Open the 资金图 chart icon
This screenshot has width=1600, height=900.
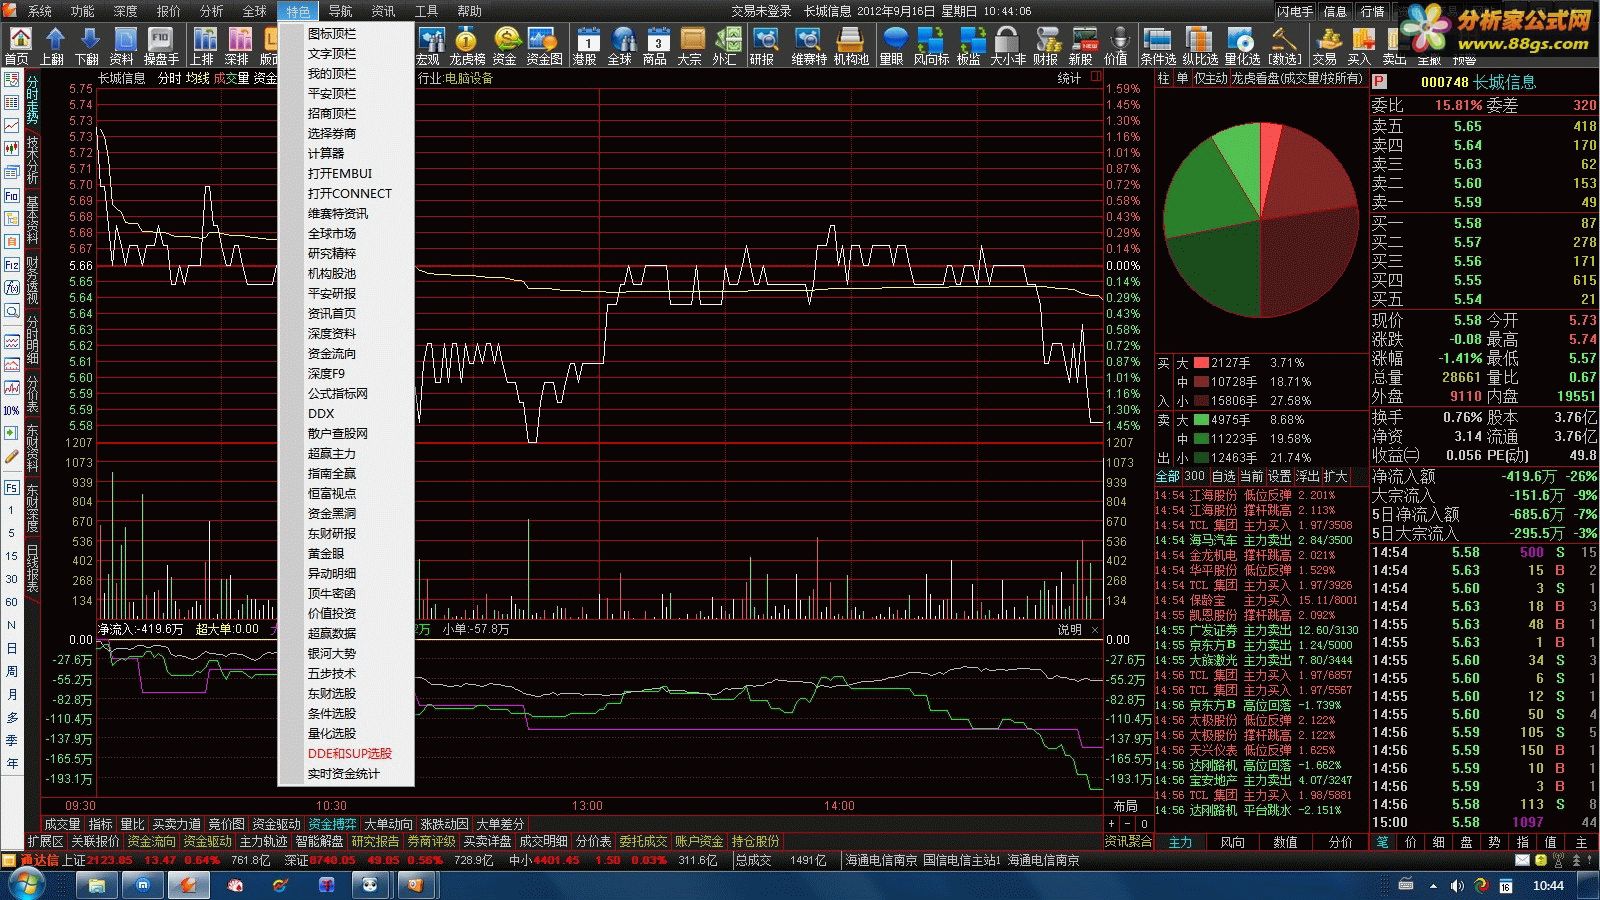tap(544, 46)
